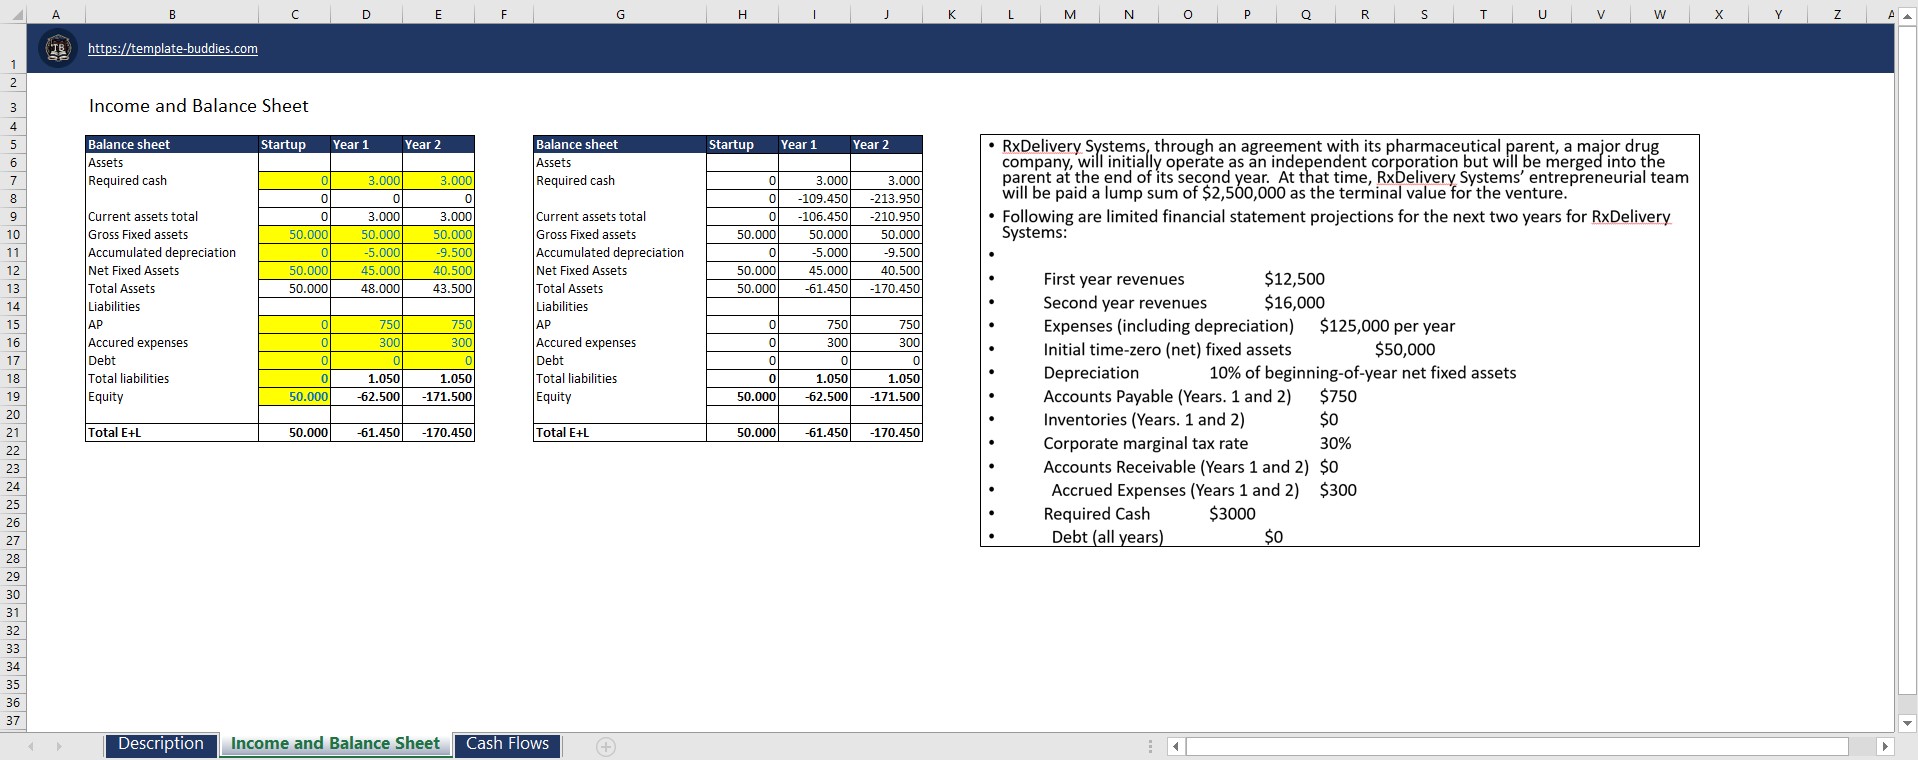Viewport: 1918px width, 760px height.
Task: Click the previous sheet navigation arrow
Action: [x=31, y=746]
